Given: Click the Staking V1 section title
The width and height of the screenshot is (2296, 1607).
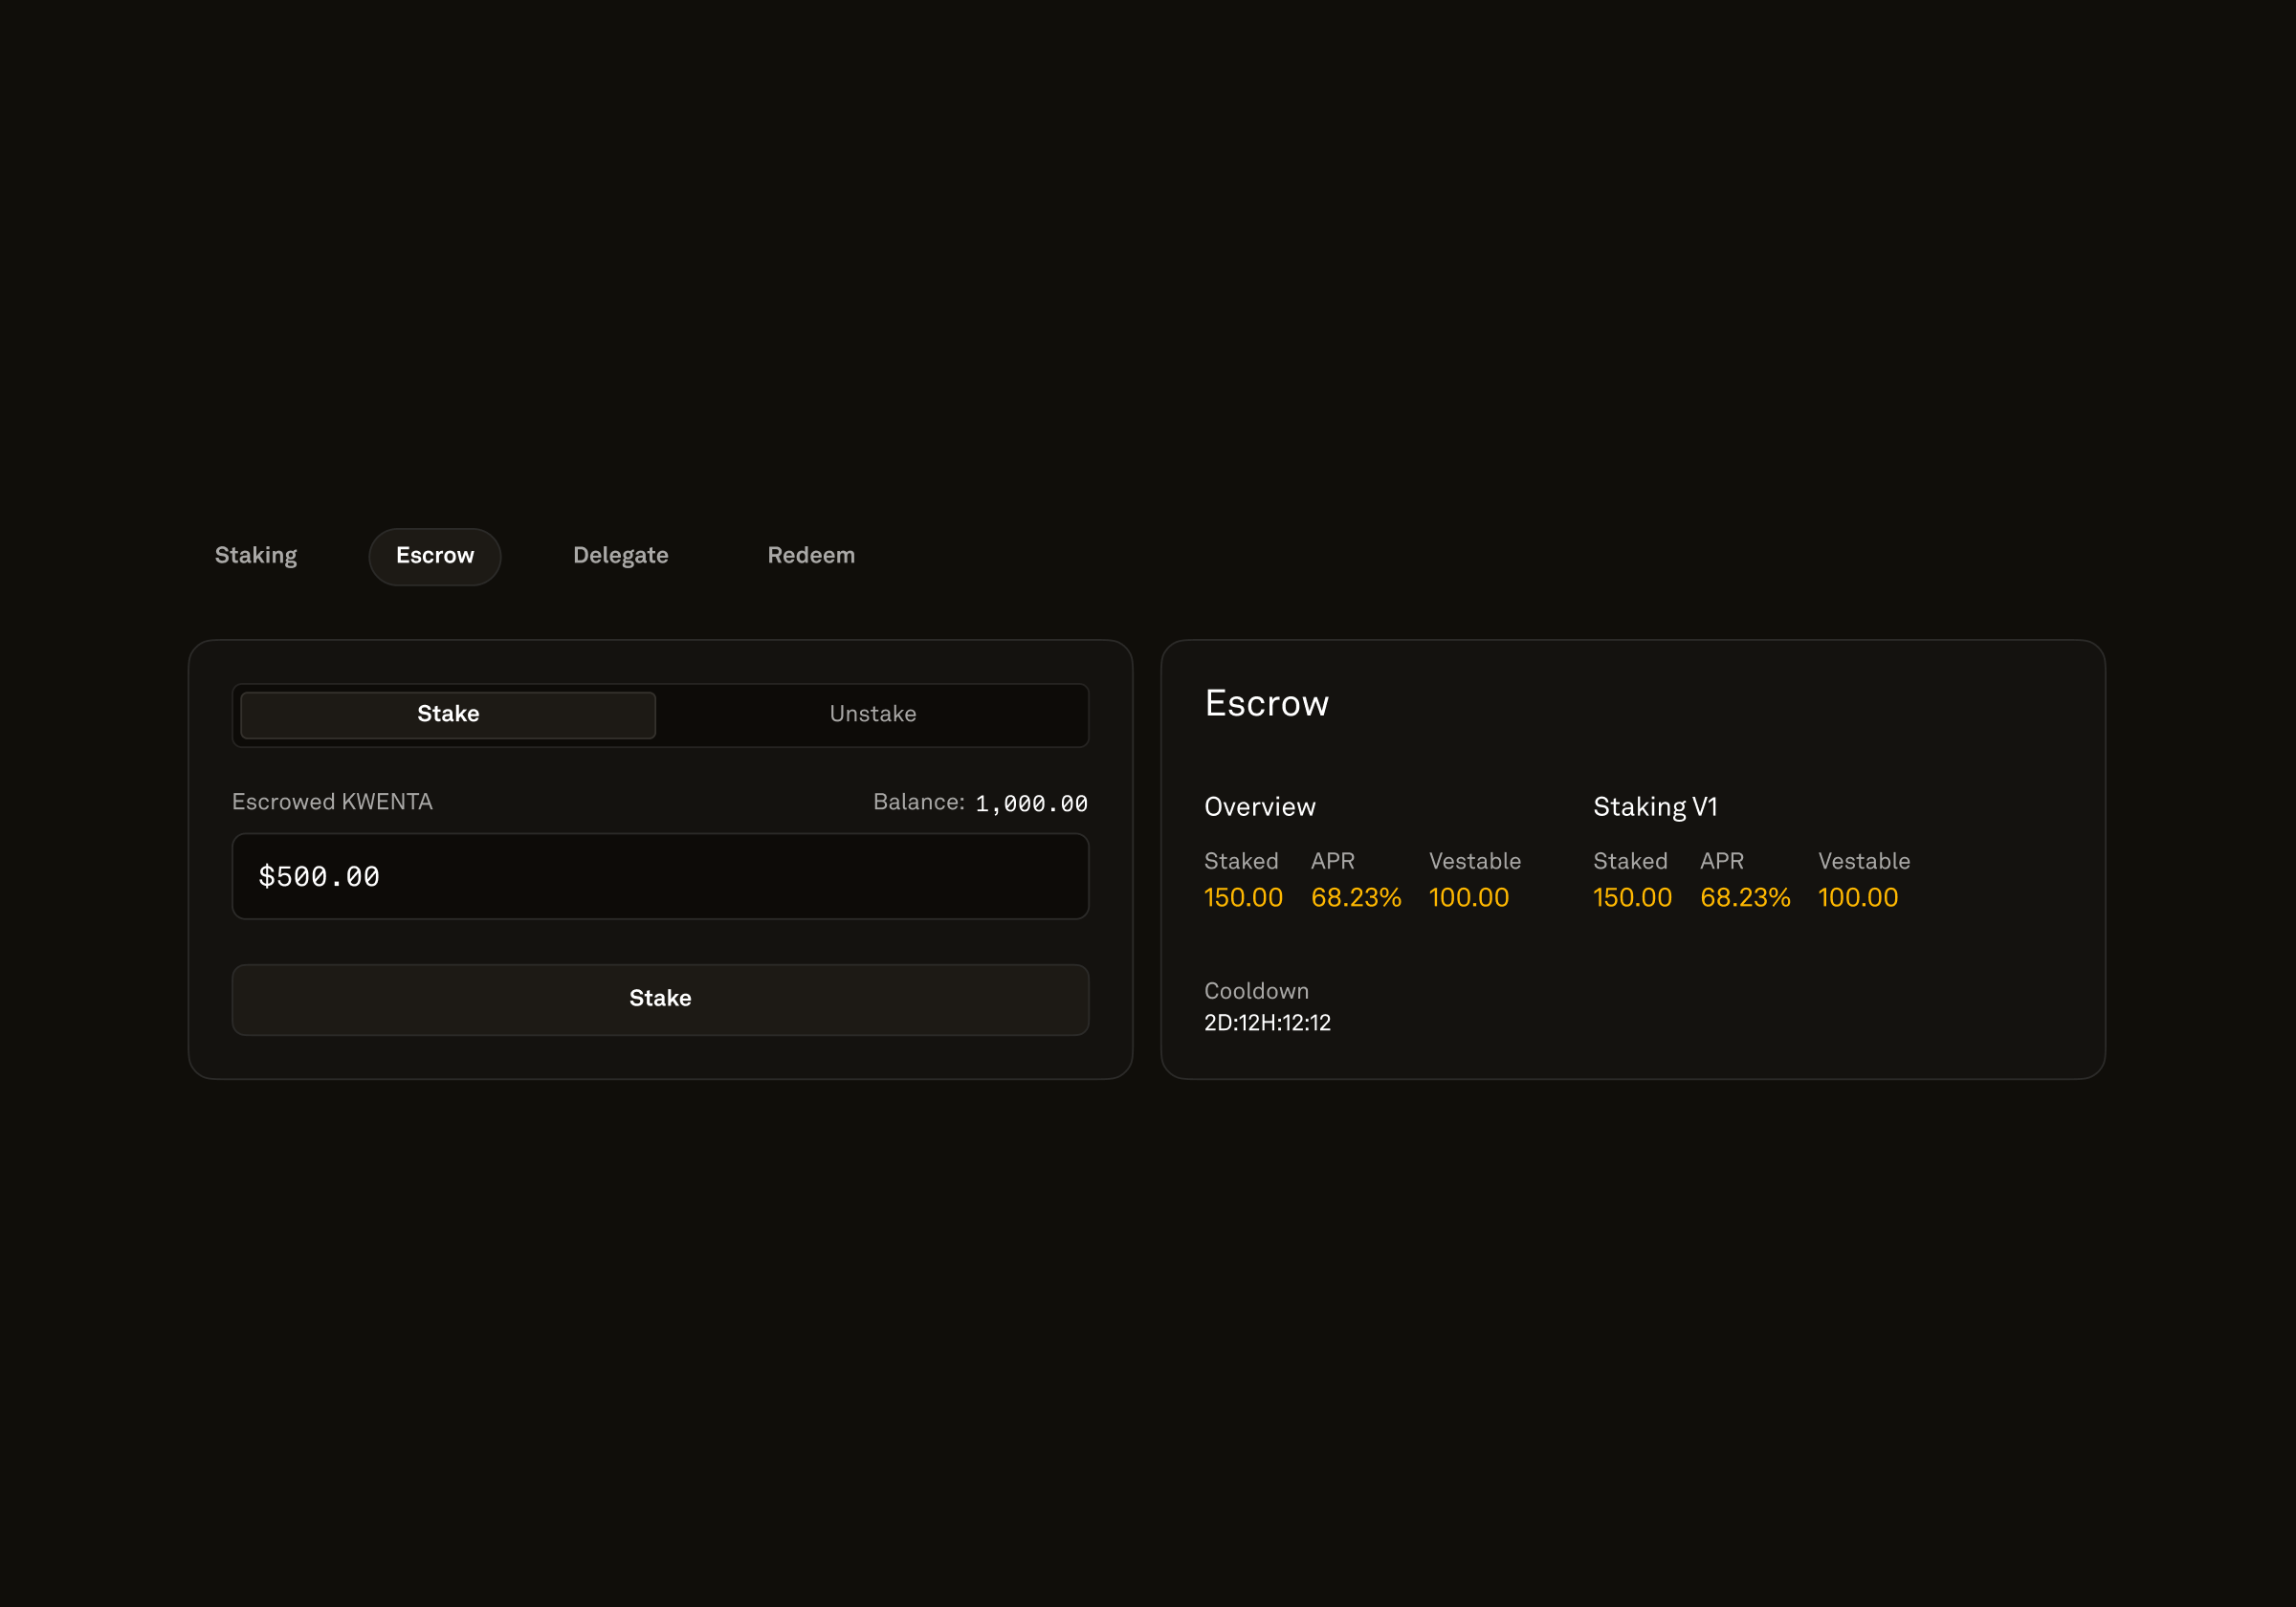Looking at the screenshot, I should 1655,807.
